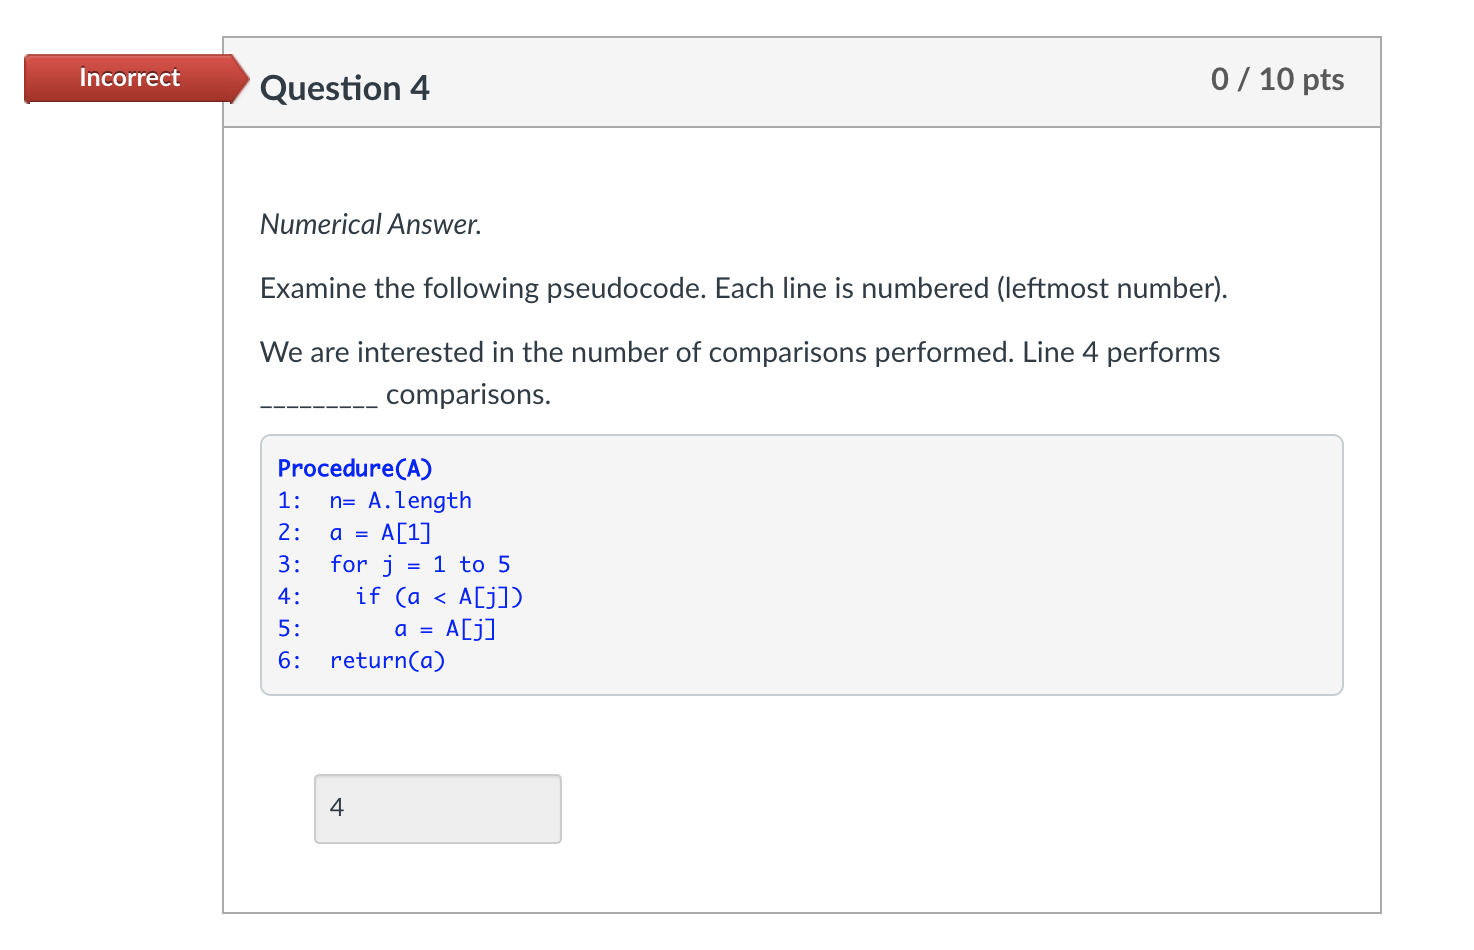Click the Question 4 header bar
Image resolution: width=1474 pixels, height=950 pixels.
pyautogui.click(x=800, y=82)
